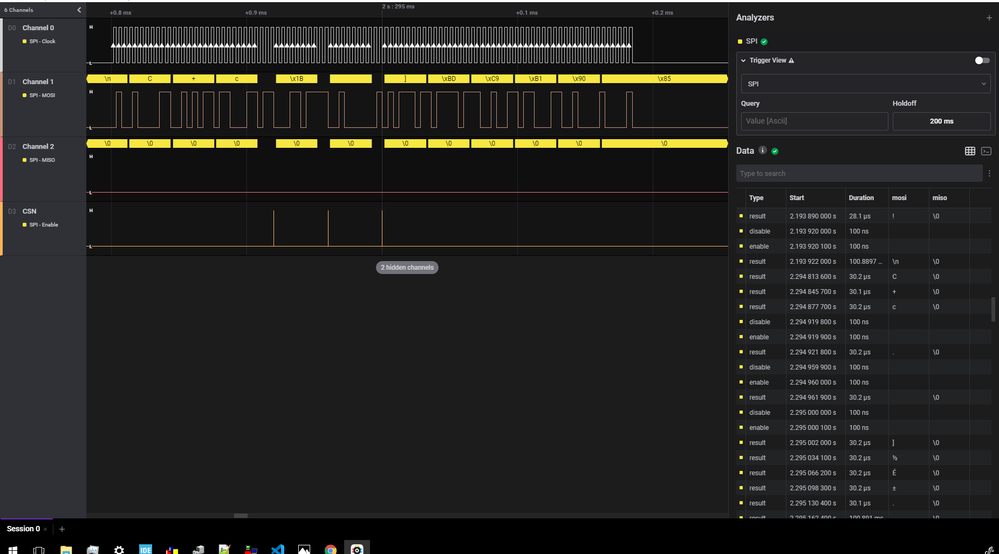The height and width of the screenshot is (554, 999).
Task: Click the miso column header
Action: click(940, 198)
